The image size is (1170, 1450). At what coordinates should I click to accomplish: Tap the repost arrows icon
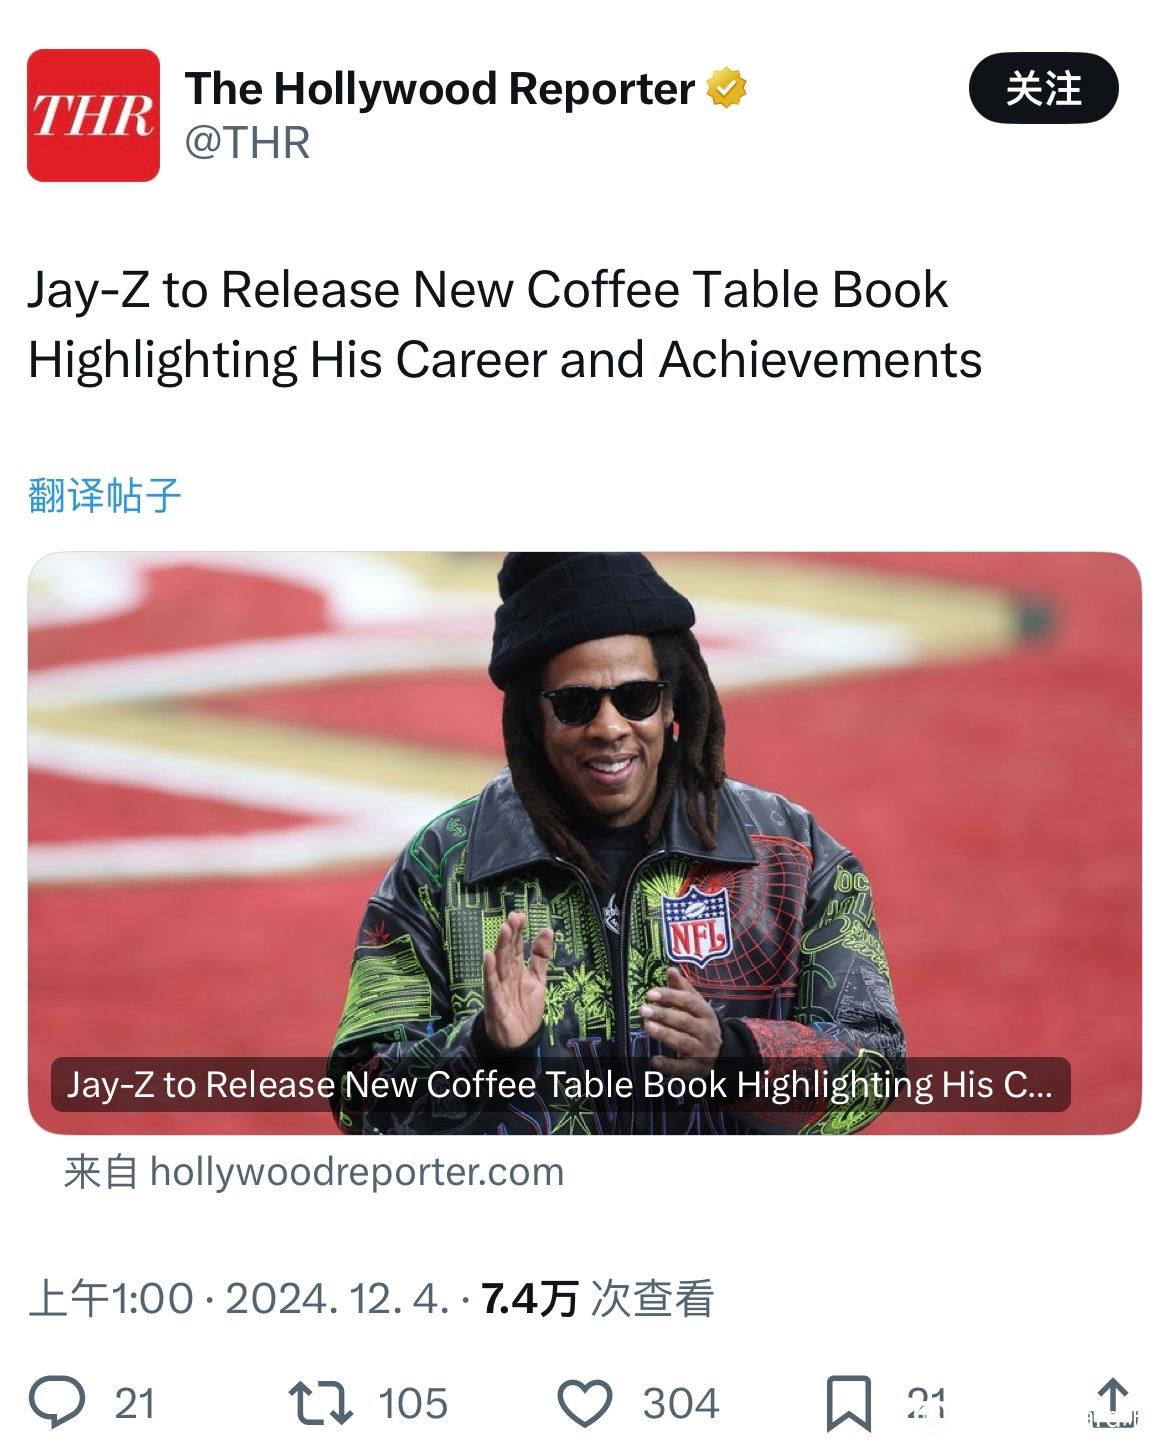[320, 1403]
